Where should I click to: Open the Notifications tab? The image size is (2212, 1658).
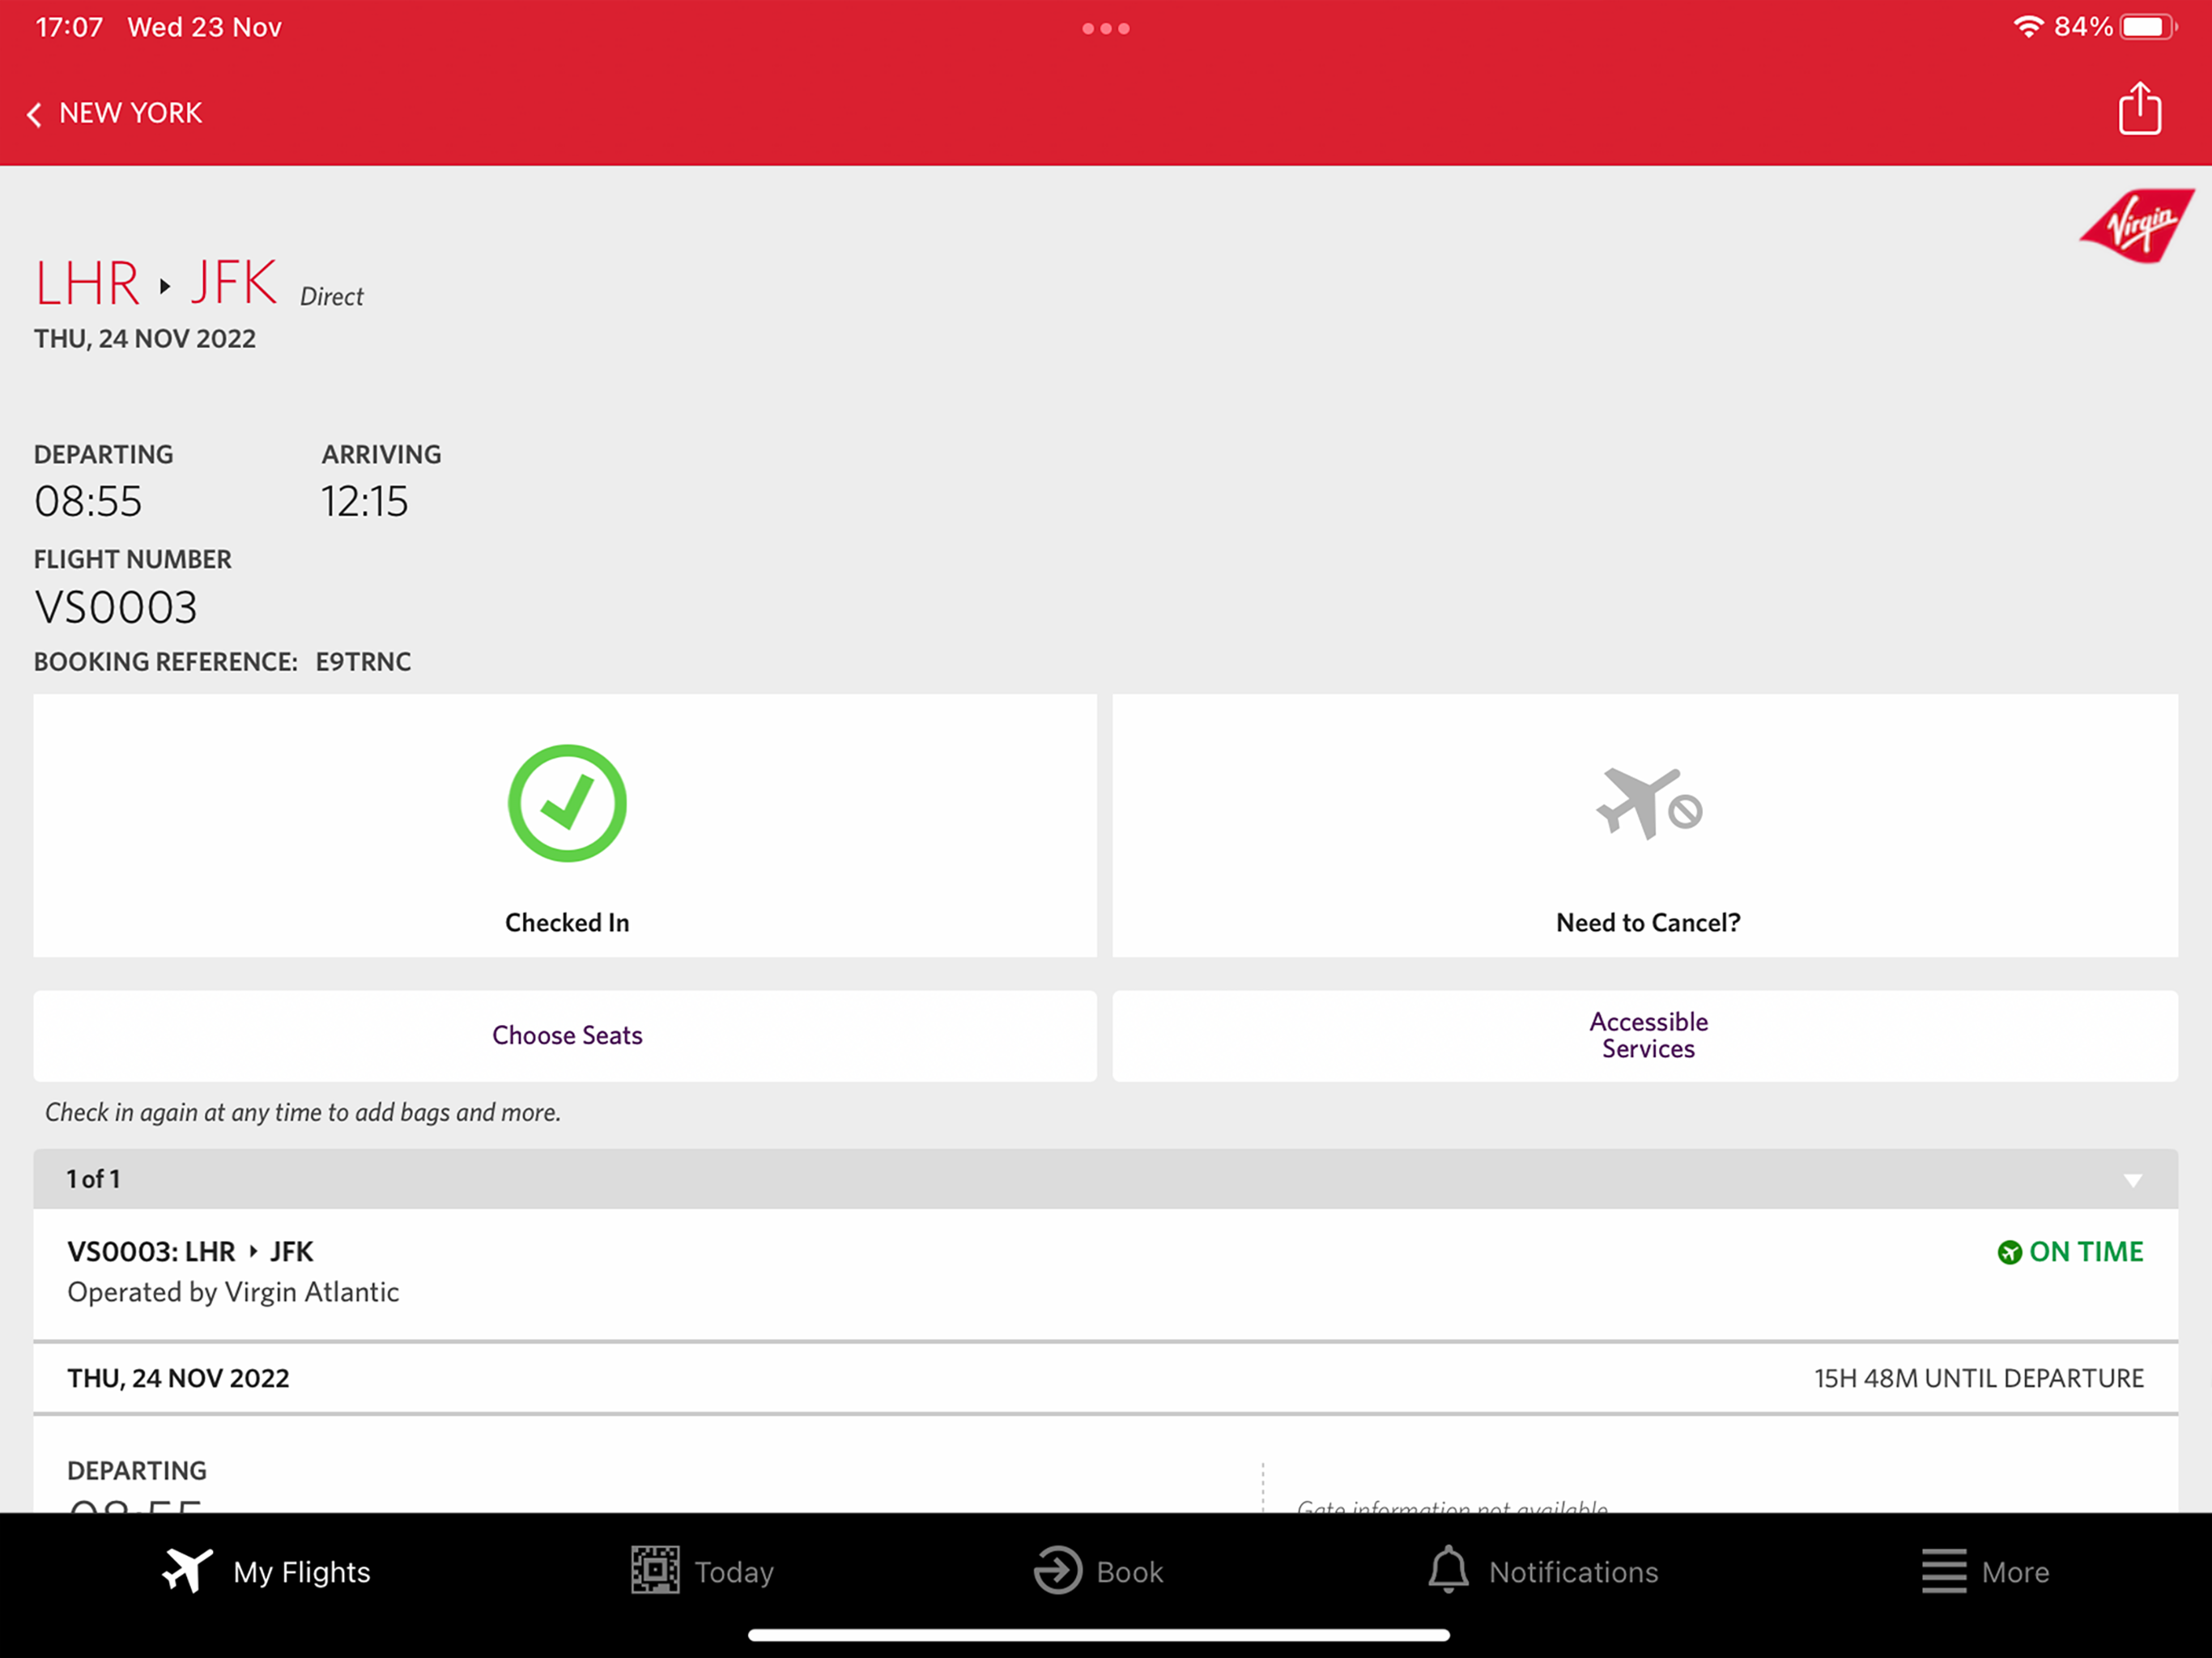coord(1542,1571)
